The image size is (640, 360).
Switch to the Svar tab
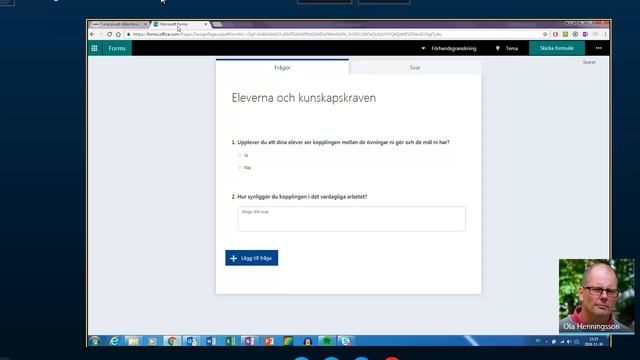tap(415, 68)
